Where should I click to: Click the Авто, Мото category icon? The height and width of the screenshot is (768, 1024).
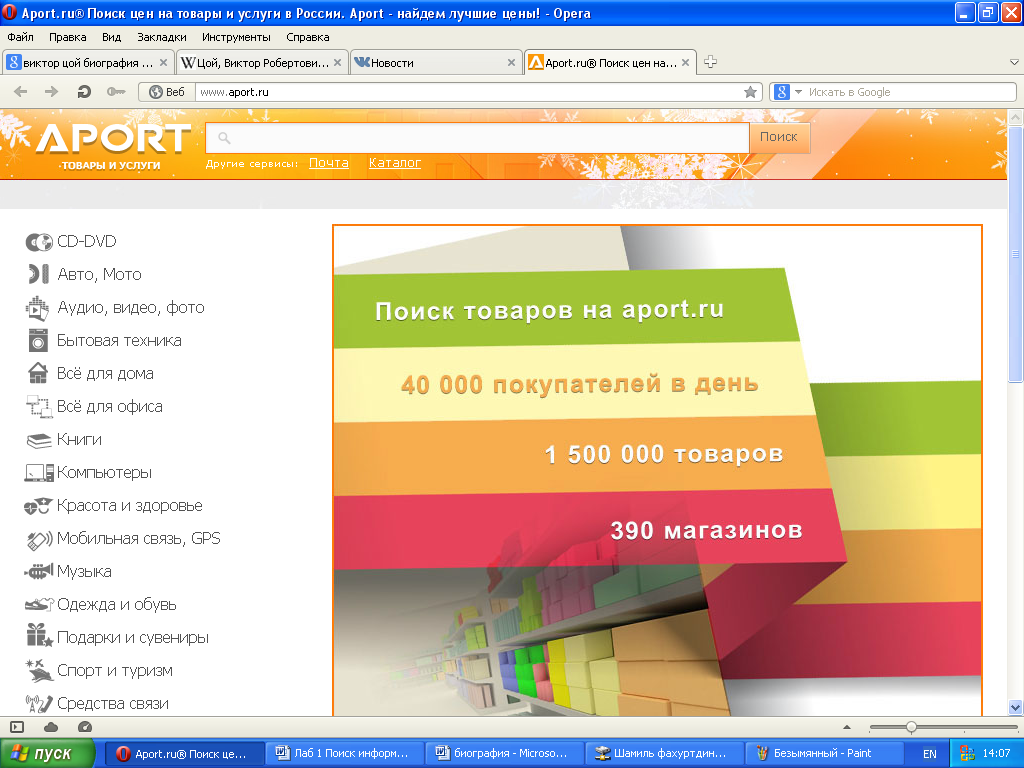click(x=39, y=274)
